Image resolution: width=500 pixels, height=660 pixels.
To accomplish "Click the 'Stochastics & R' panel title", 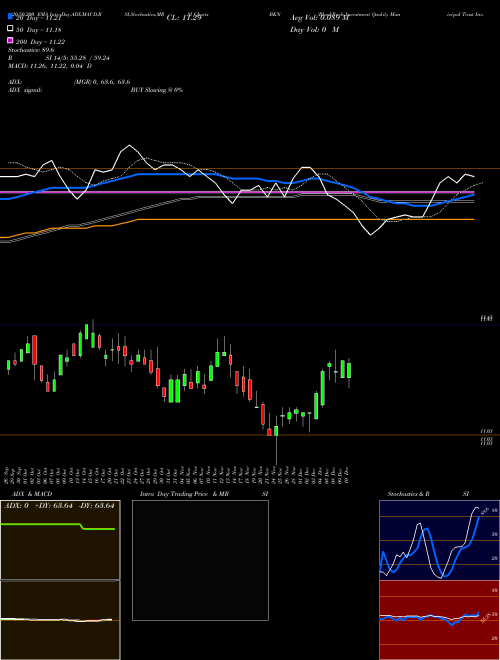I will (x=409, y=494).
